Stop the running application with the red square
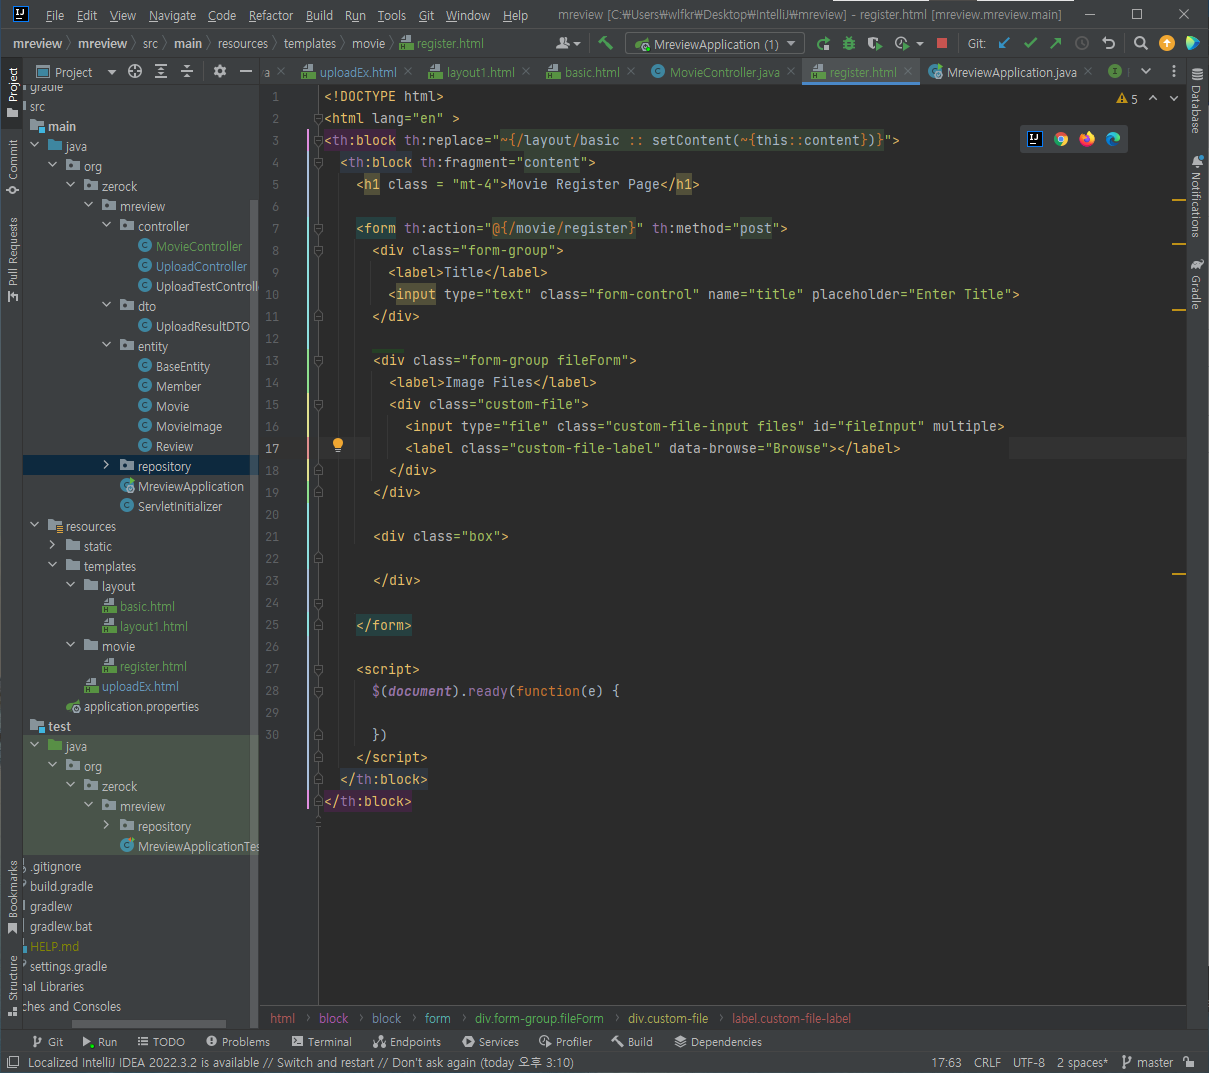Image resolution: width=1209 pixels, height=1073 pixels. pos(942,43)
